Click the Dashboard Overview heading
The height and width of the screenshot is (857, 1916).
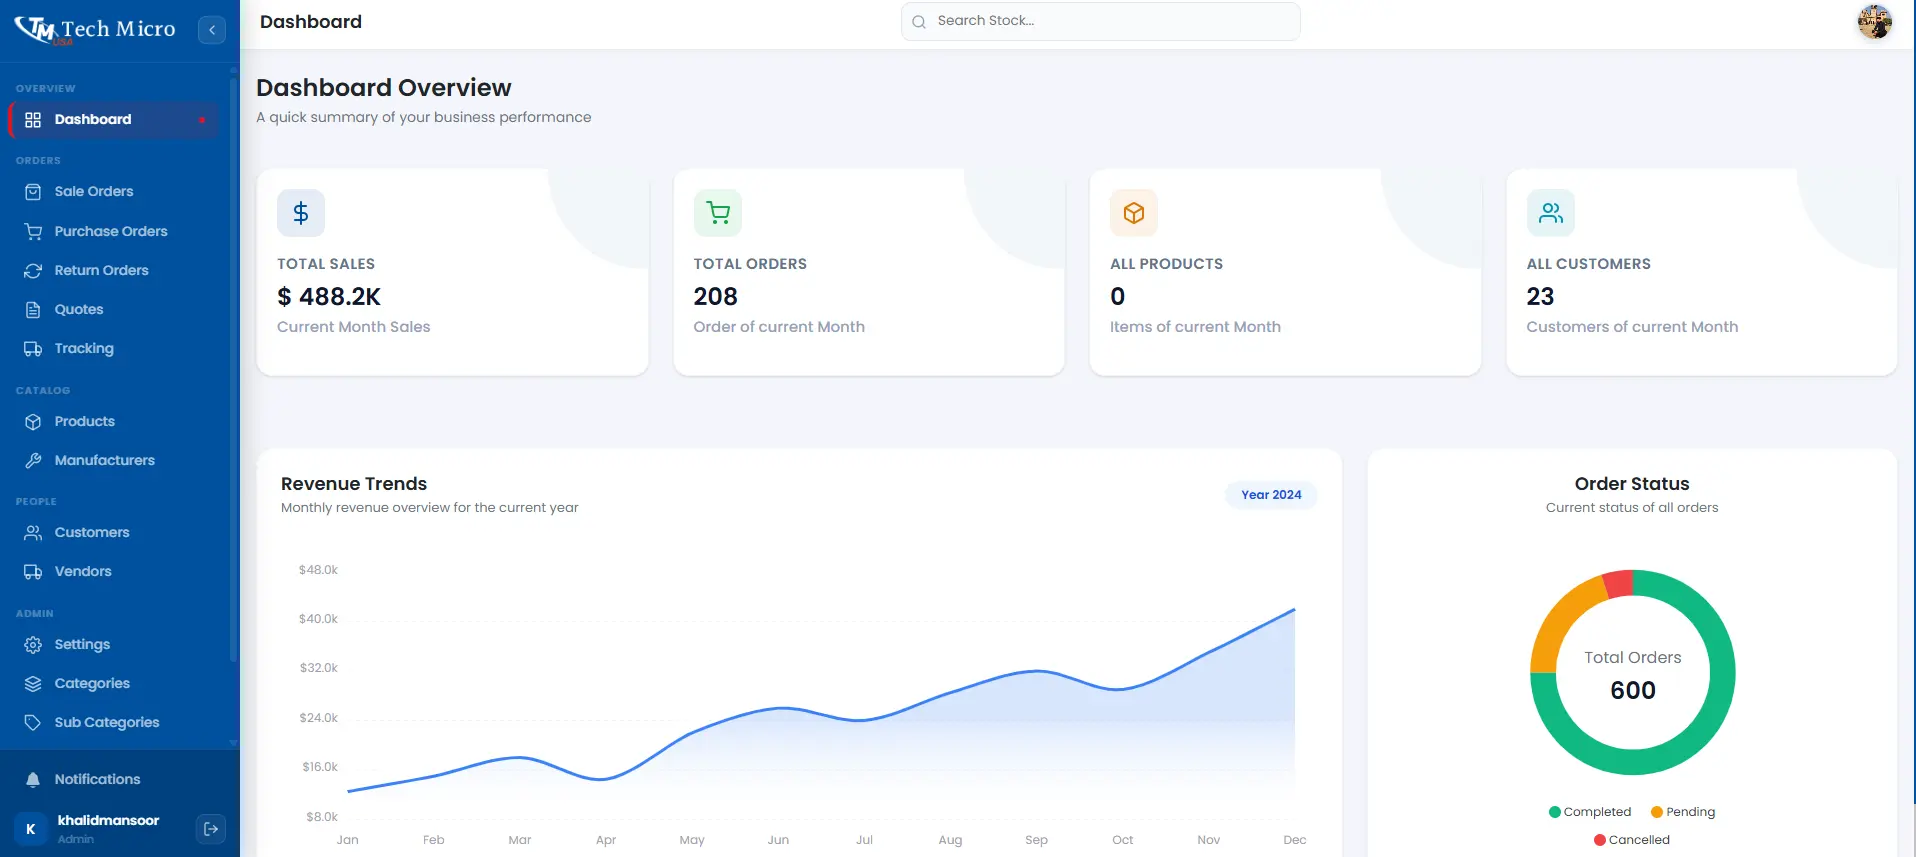click(x=384, y=88)
